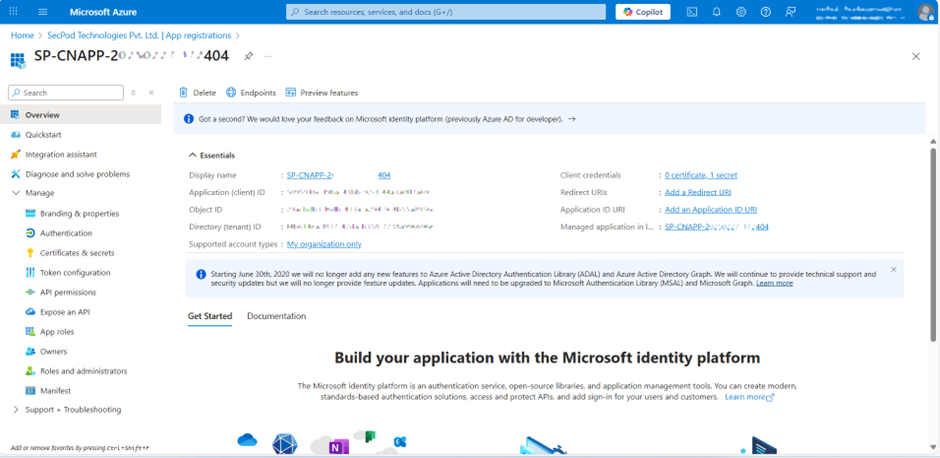Open the Cloud Shell icon in header
This screenshot has width=940, height=458.
coord(692,12)
